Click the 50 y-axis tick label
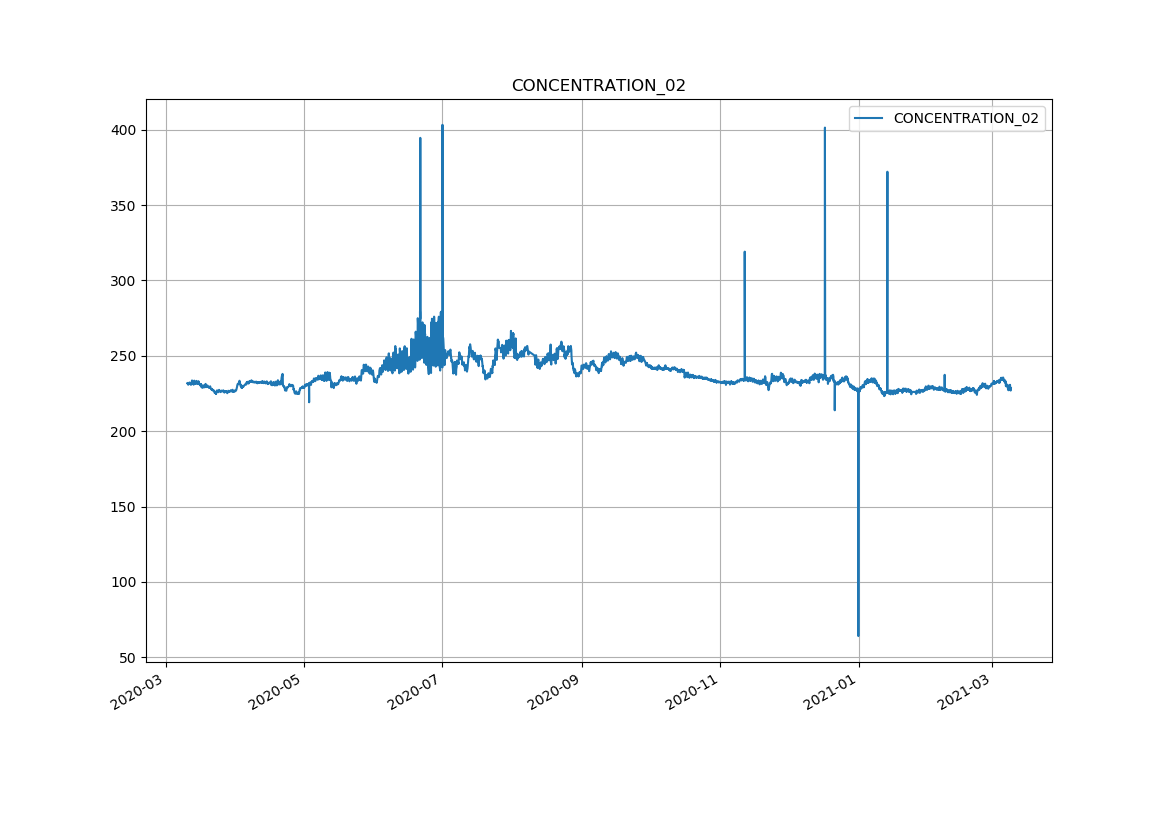1169x827 pixels. click(128, 658)
